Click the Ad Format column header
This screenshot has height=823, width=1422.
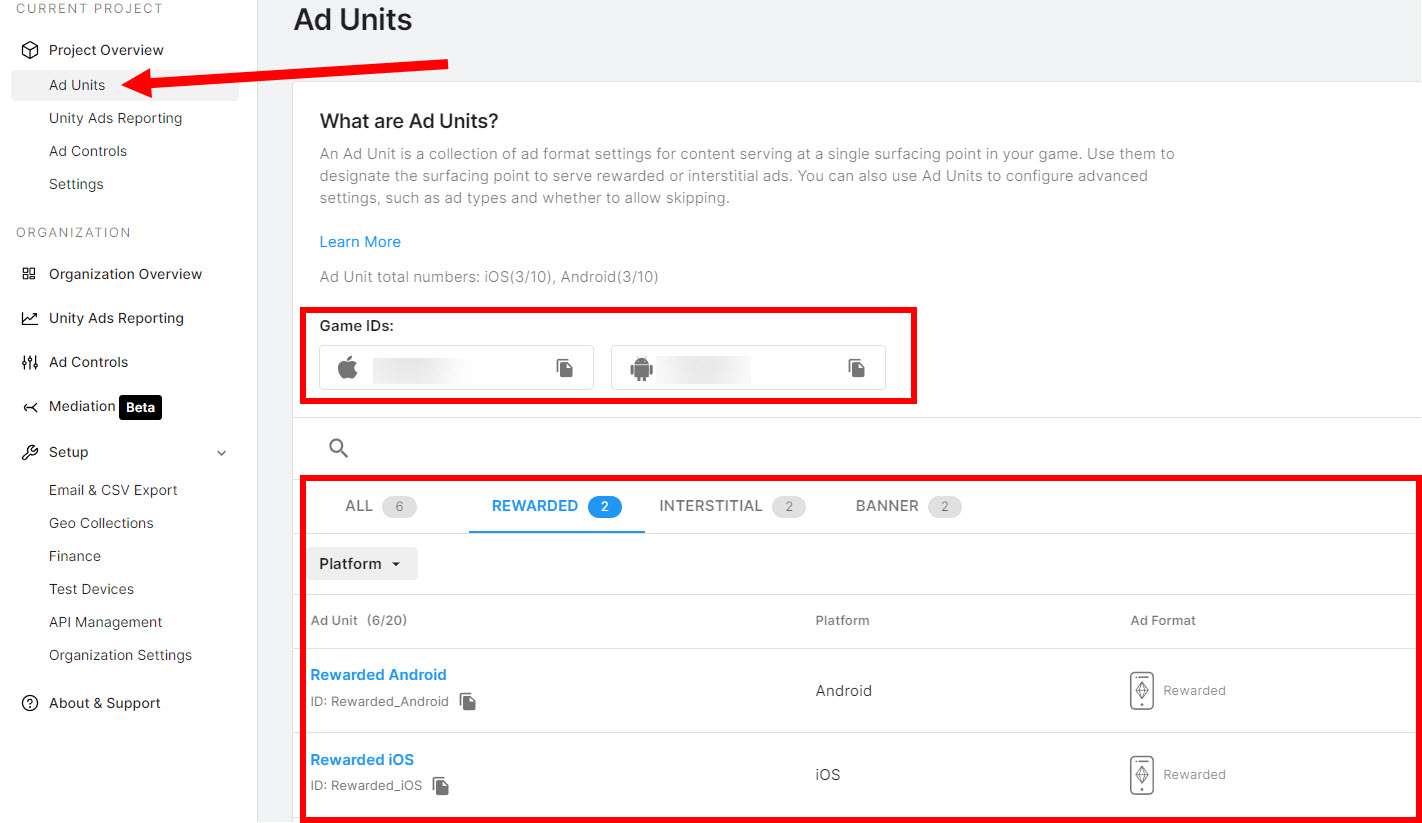click(1163, 620)
